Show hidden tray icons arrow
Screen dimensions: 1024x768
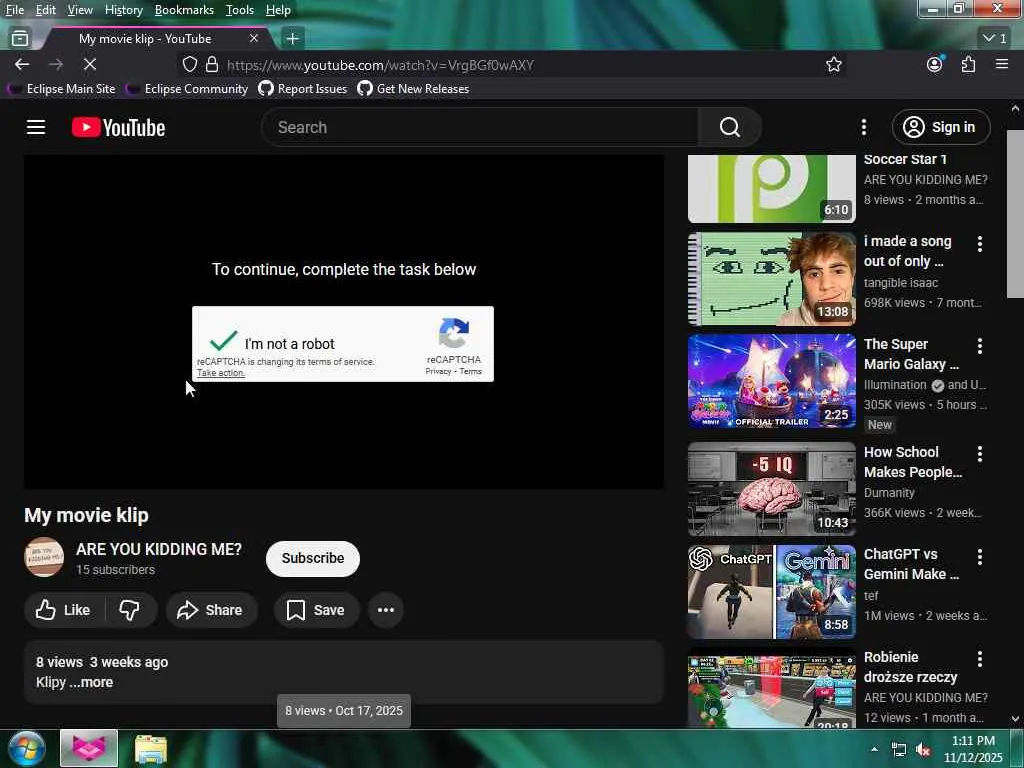[874, 749]
